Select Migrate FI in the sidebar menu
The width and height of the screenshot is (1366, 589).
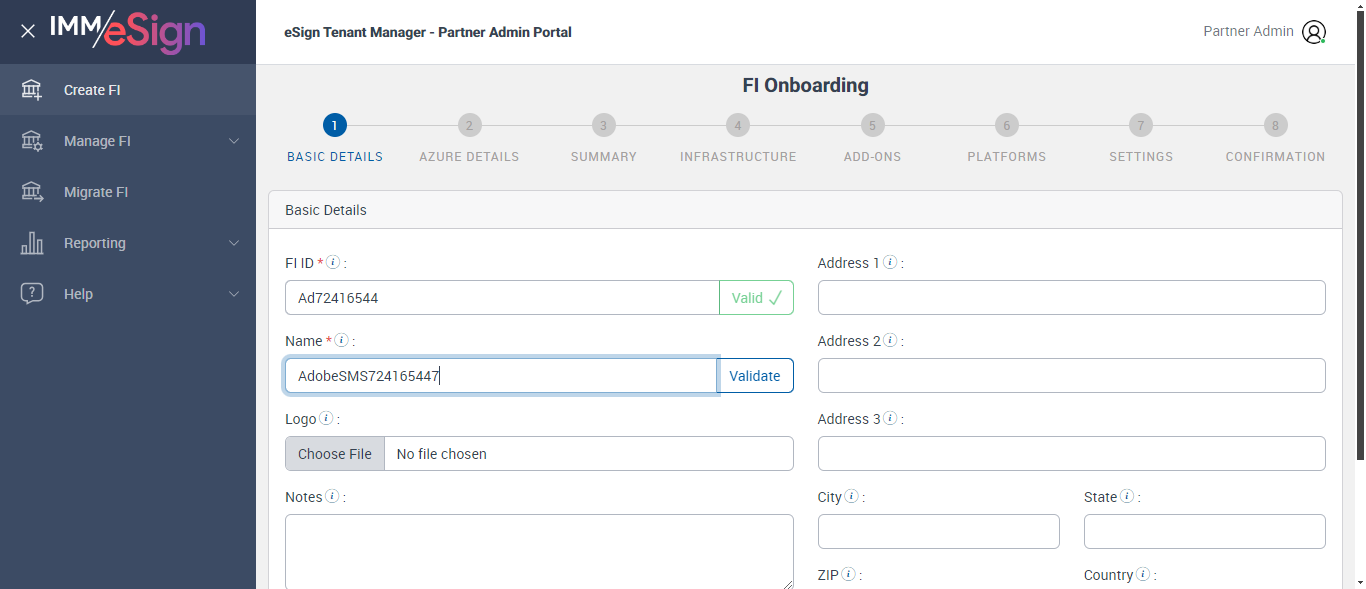[96, 192]
